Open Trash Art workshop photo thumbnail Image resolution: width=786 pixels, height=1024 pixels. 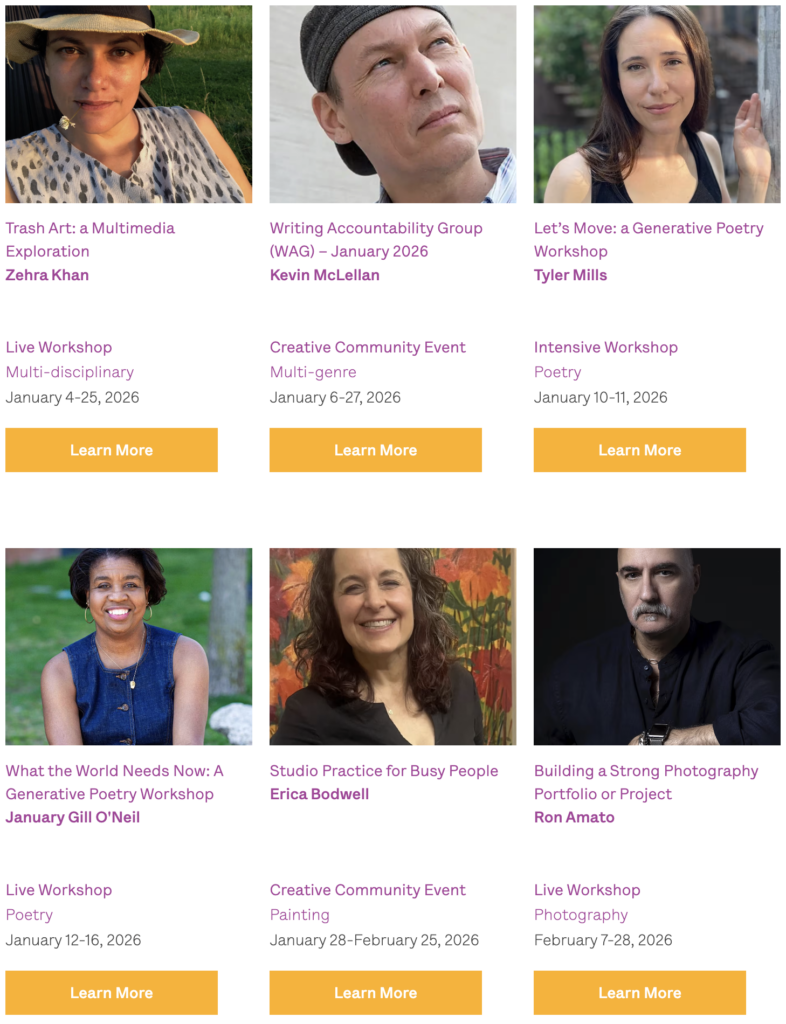click(128, 104)
